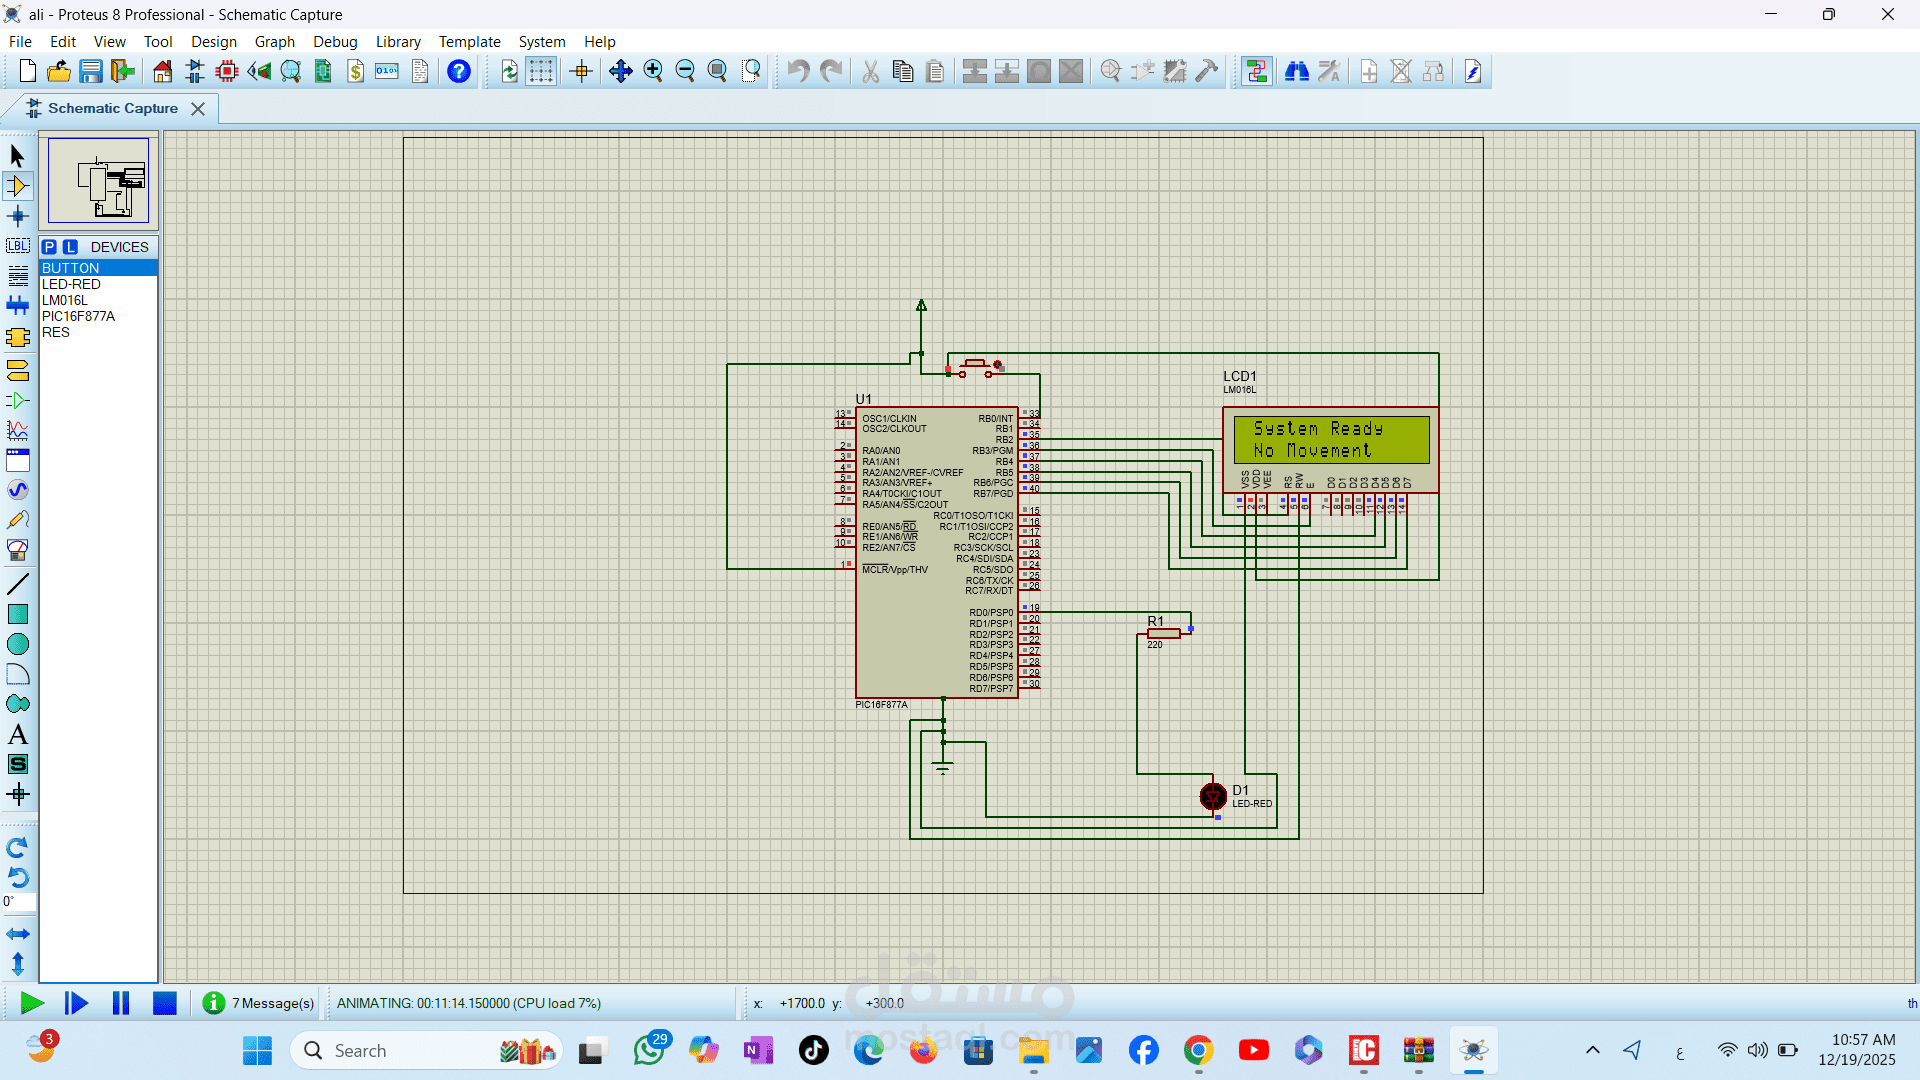Select PIC16F877A in the devices list

[x=78, y=316]
